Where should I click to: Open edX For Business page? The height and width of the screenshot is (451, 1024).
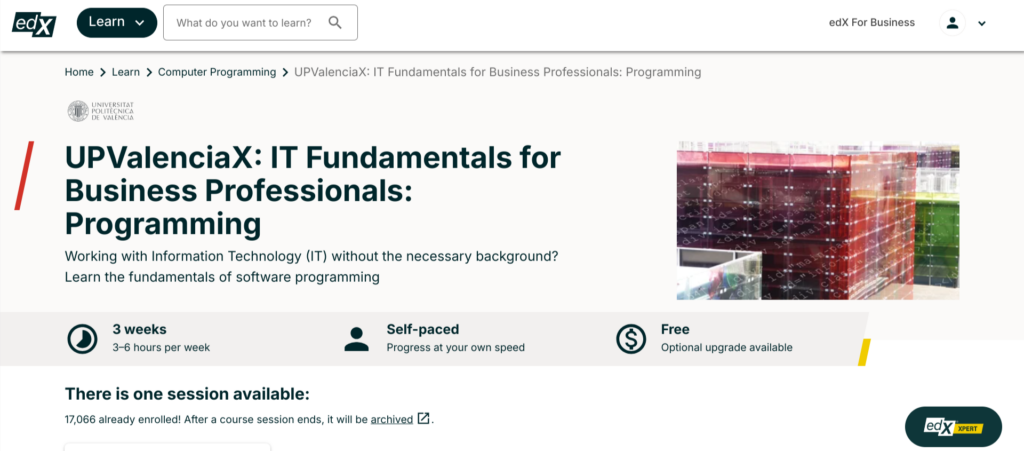872,22
